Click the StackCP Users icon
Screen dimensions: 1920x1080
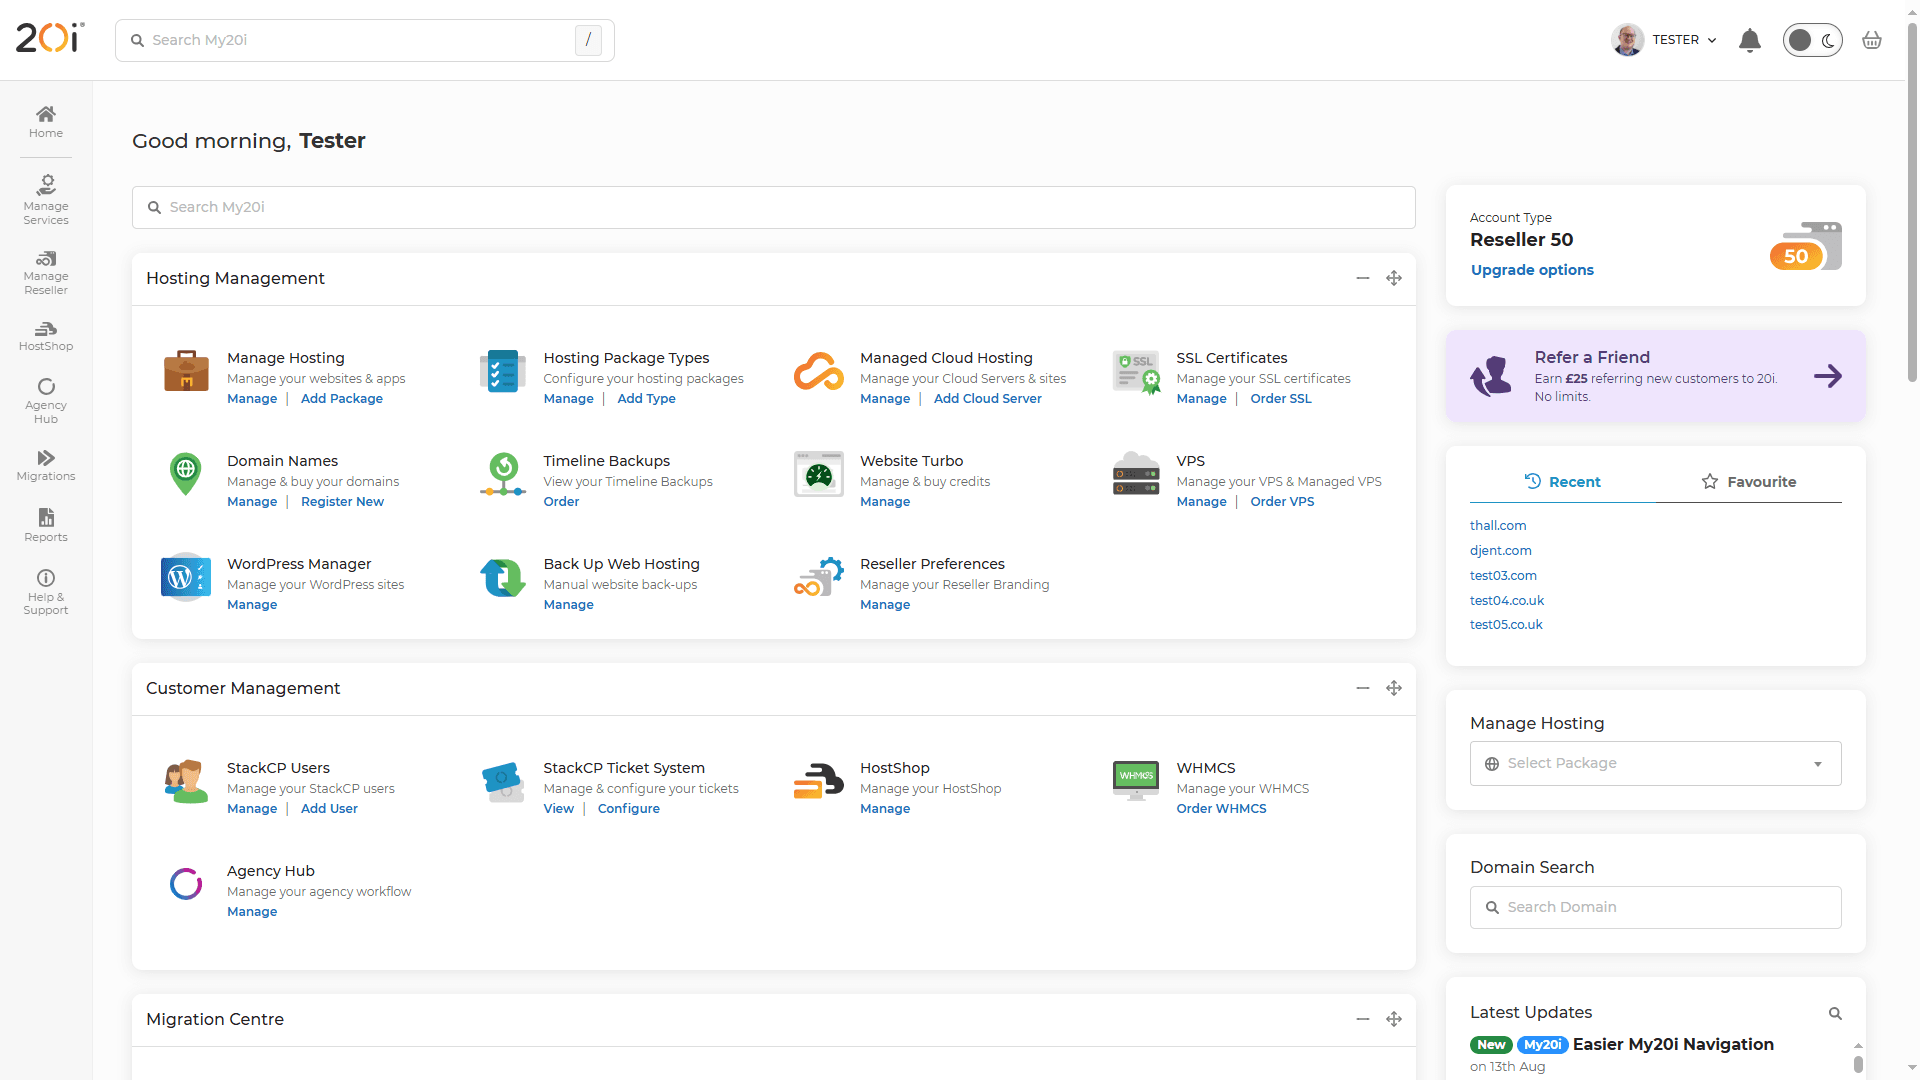tap(186, 781)
